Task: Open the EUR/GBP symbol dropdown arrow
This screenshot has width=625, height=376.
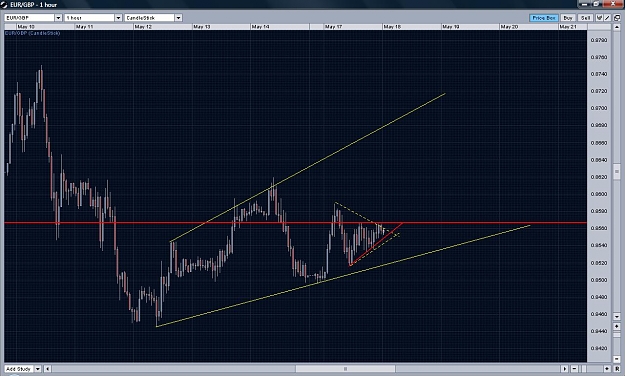Action: (x=58, y=18)
